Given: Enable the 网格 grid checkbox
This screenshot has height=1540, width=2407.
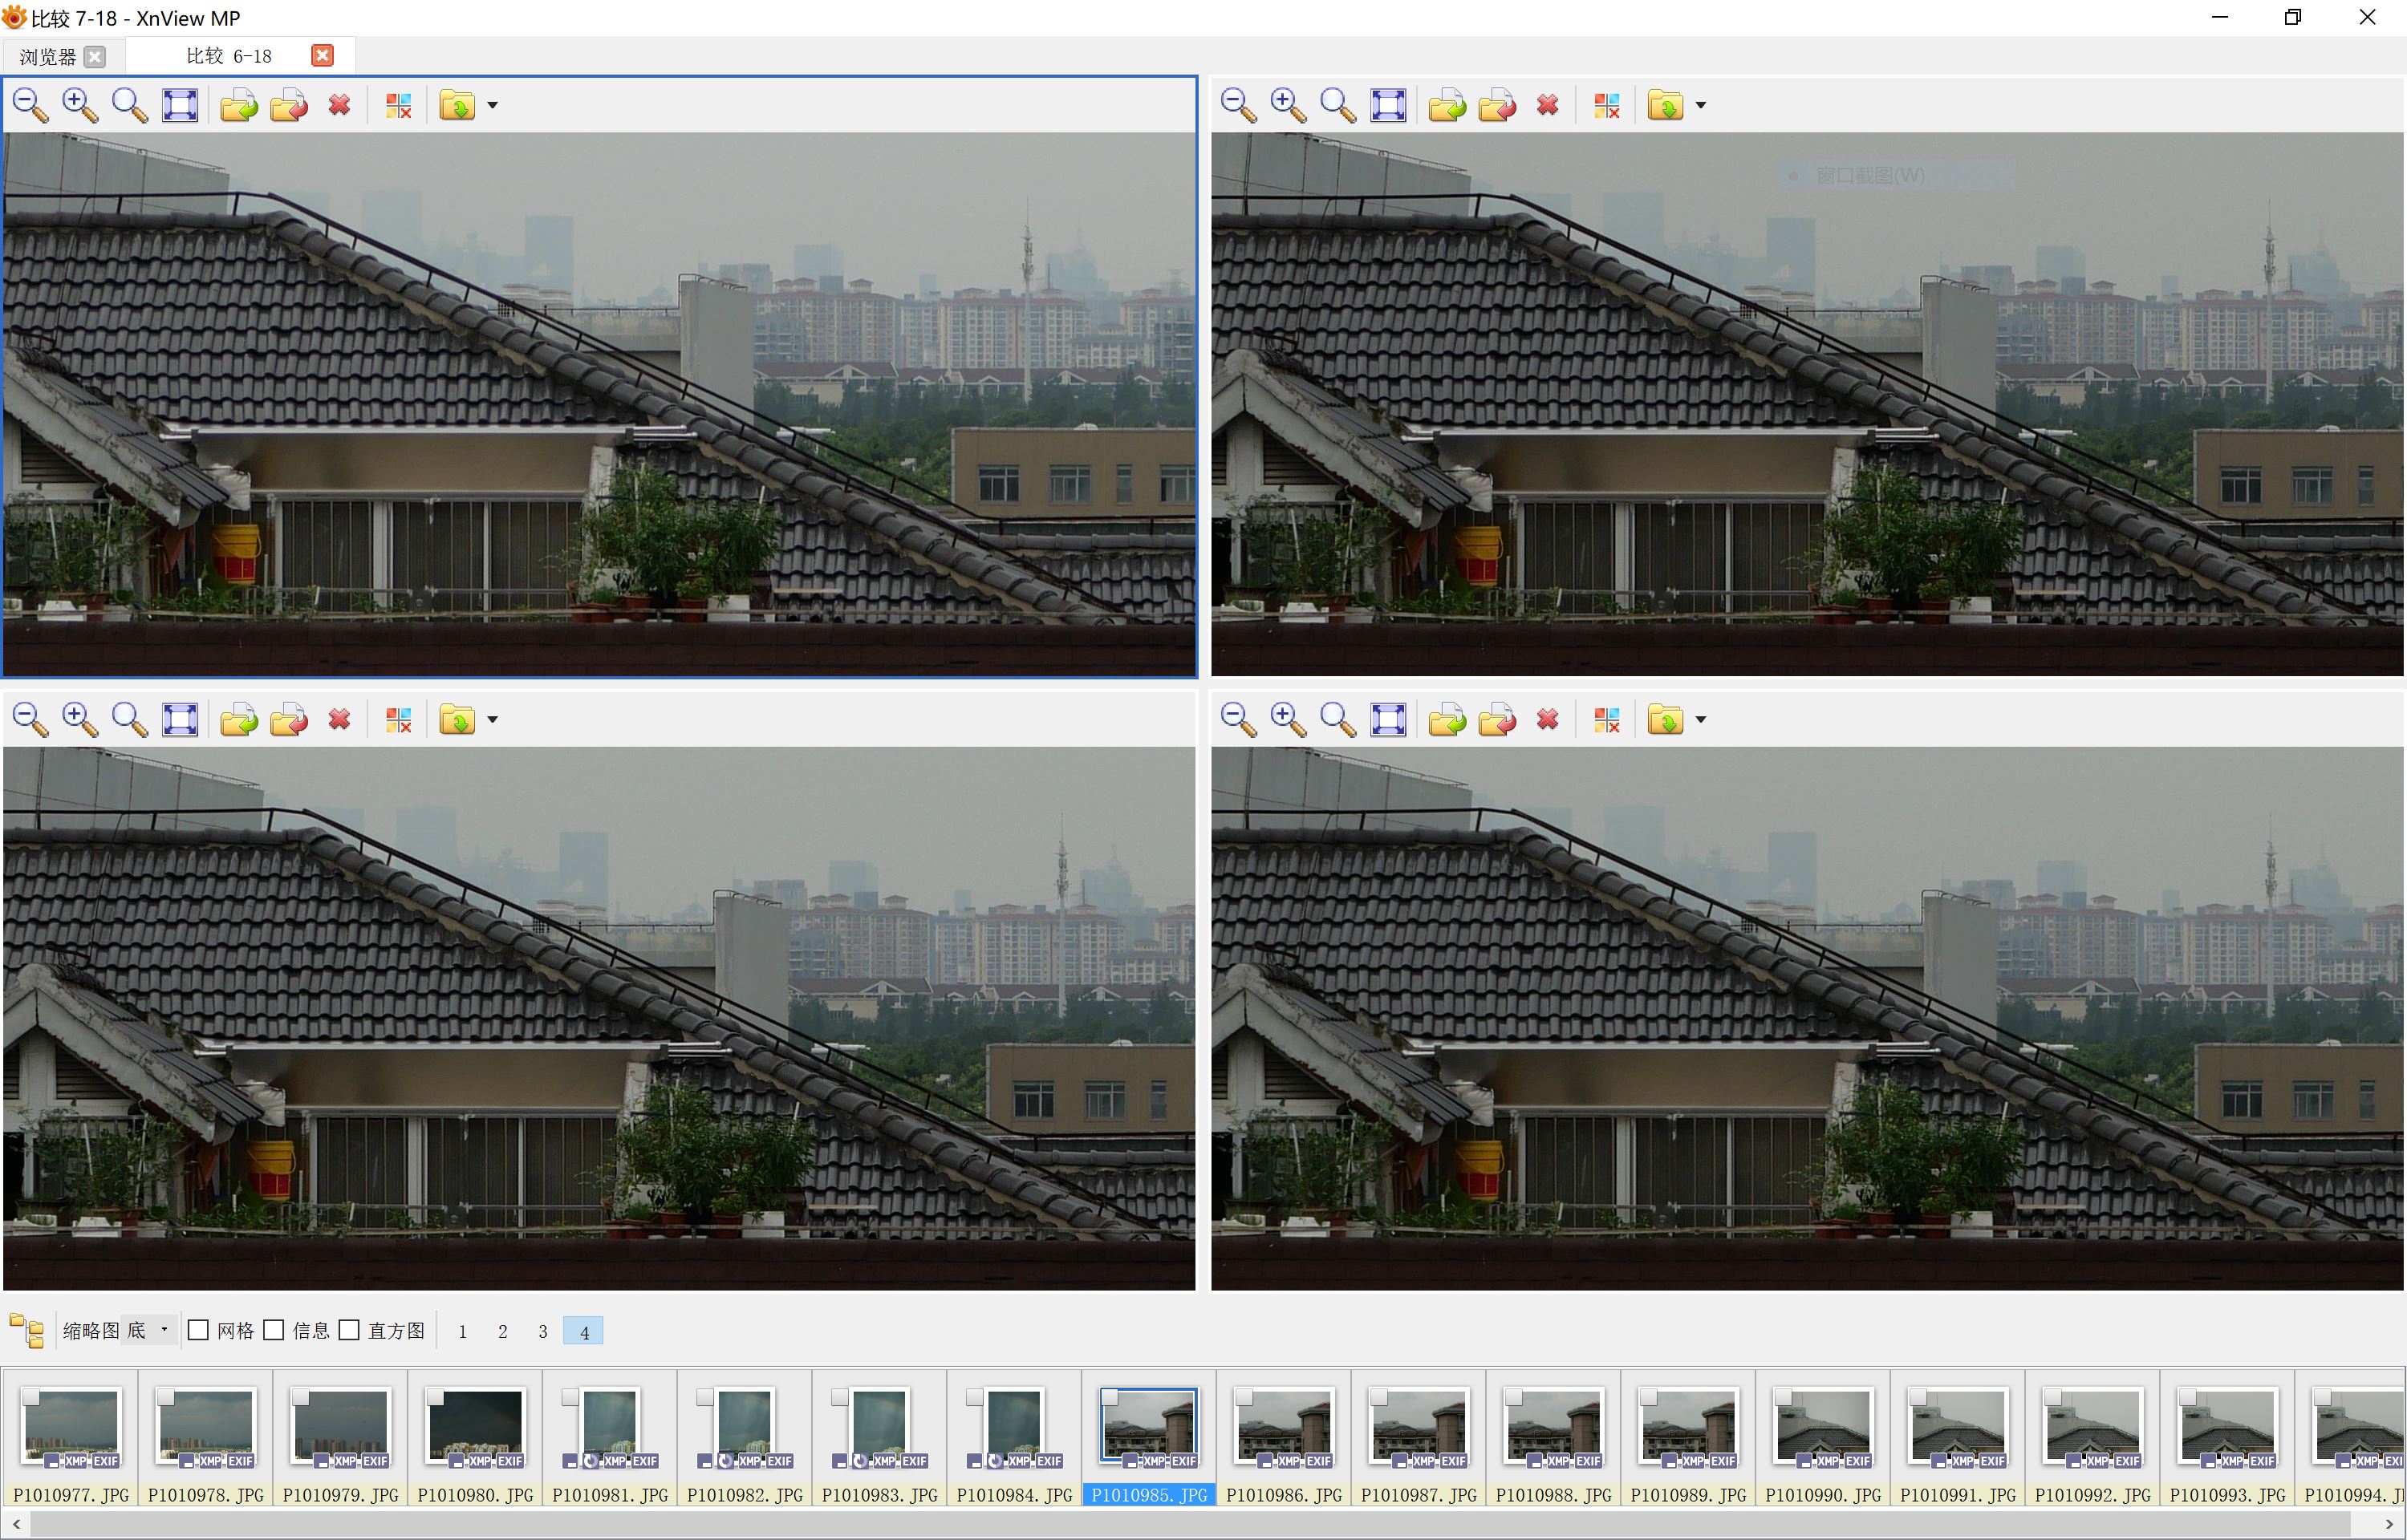Looking at the screenshot, I should pos(199,1330).
